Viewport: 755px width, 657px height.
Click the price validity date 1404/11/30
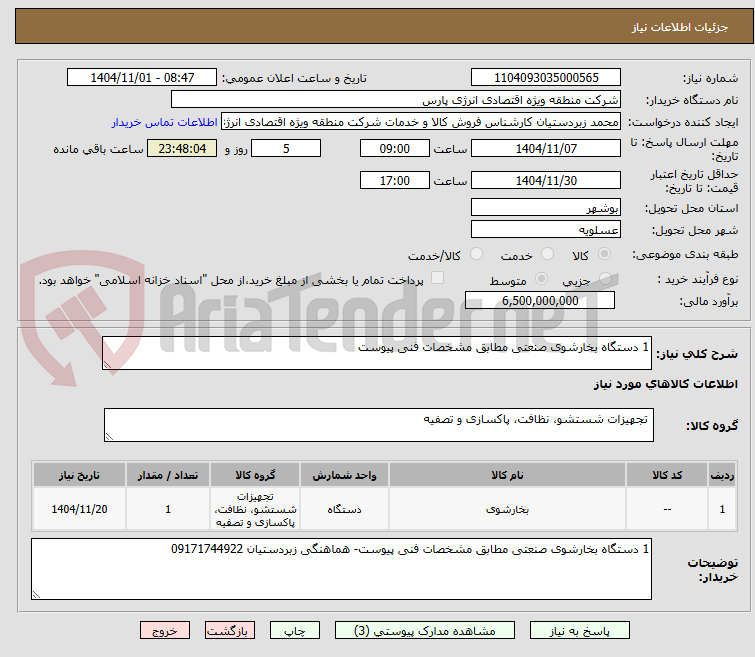(x=546, y=181)
